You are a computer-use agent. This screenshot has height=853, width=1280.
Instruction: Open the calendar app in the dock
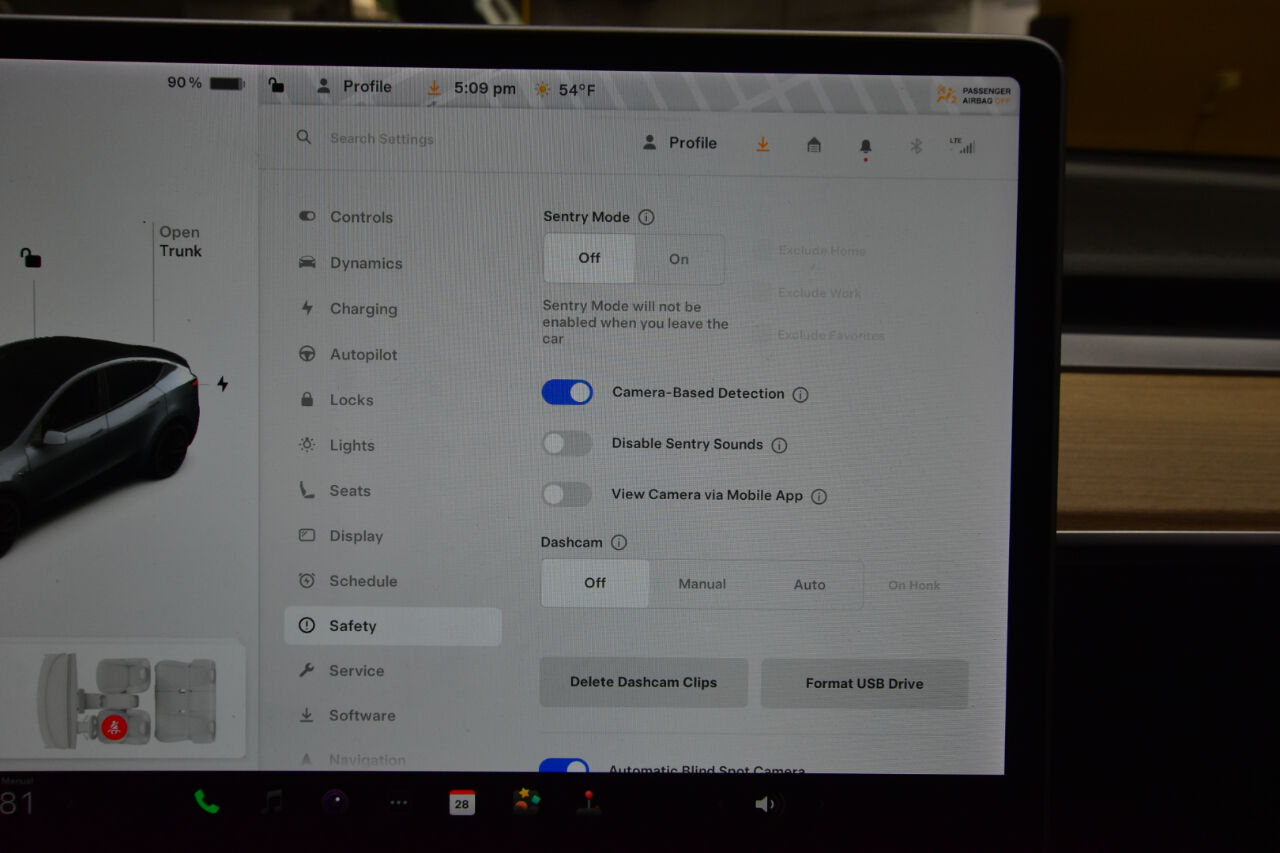tap(462, 802)
